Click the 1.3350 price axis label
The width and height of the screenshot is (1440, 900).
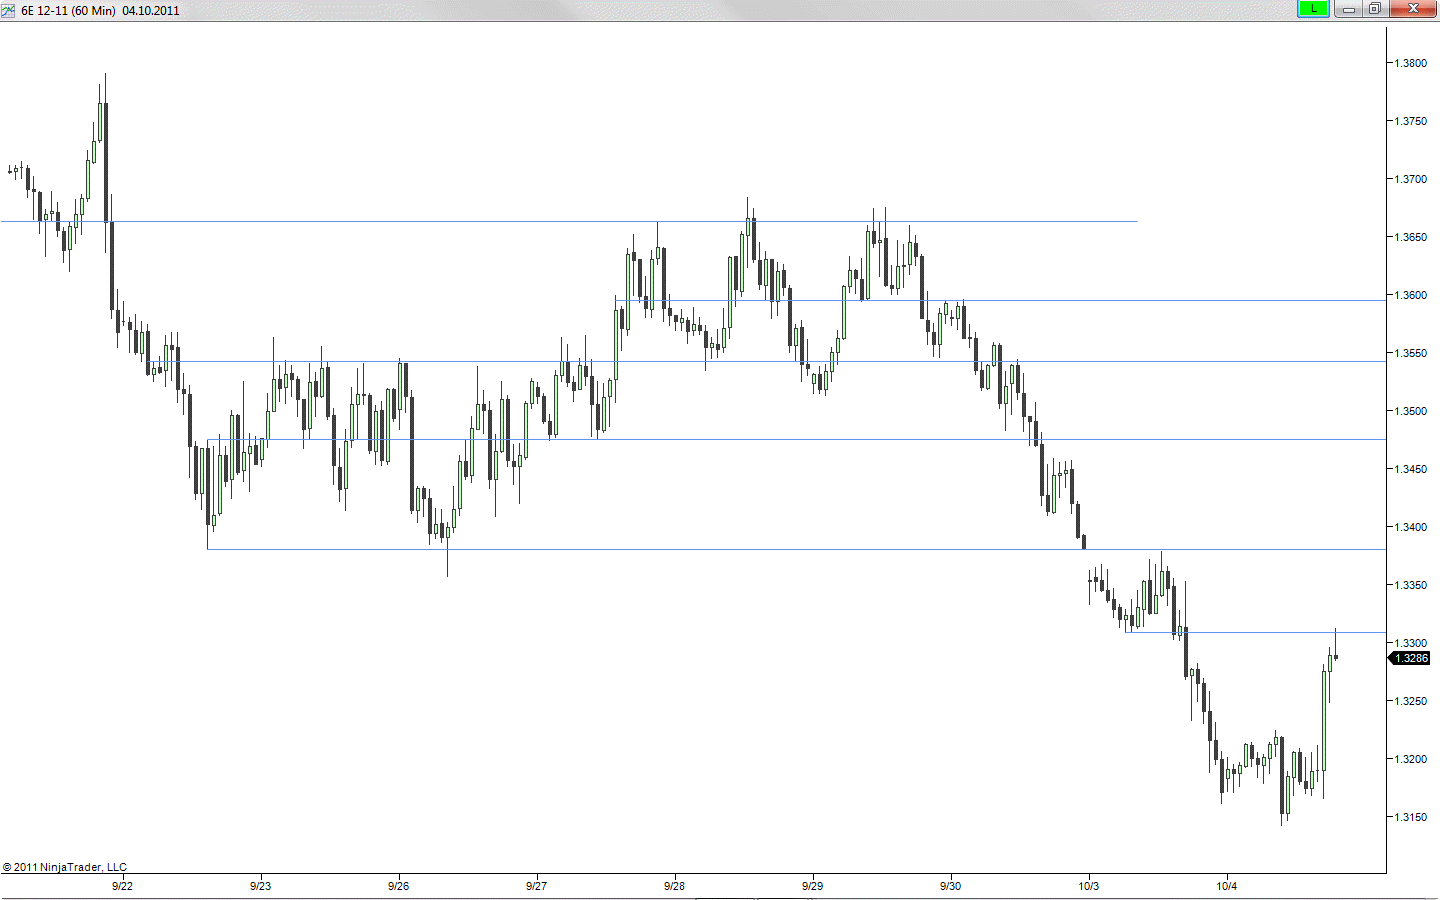pyautogui.click(x=1411, y=585)
